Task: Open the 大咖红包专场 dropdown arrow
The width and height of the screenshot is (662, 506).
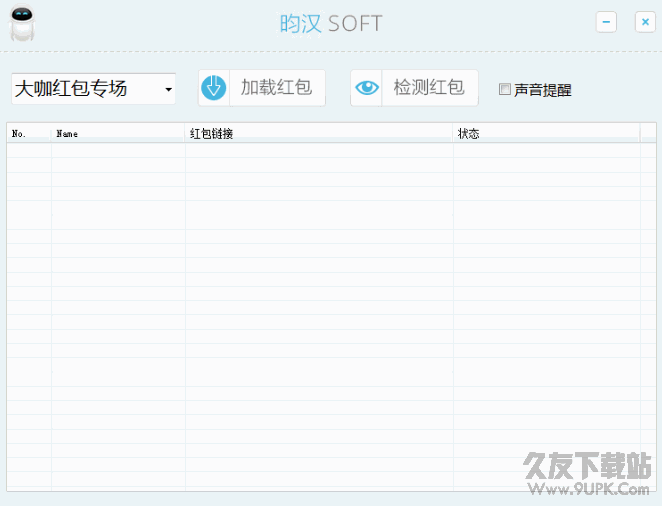Action: [168, 89]
